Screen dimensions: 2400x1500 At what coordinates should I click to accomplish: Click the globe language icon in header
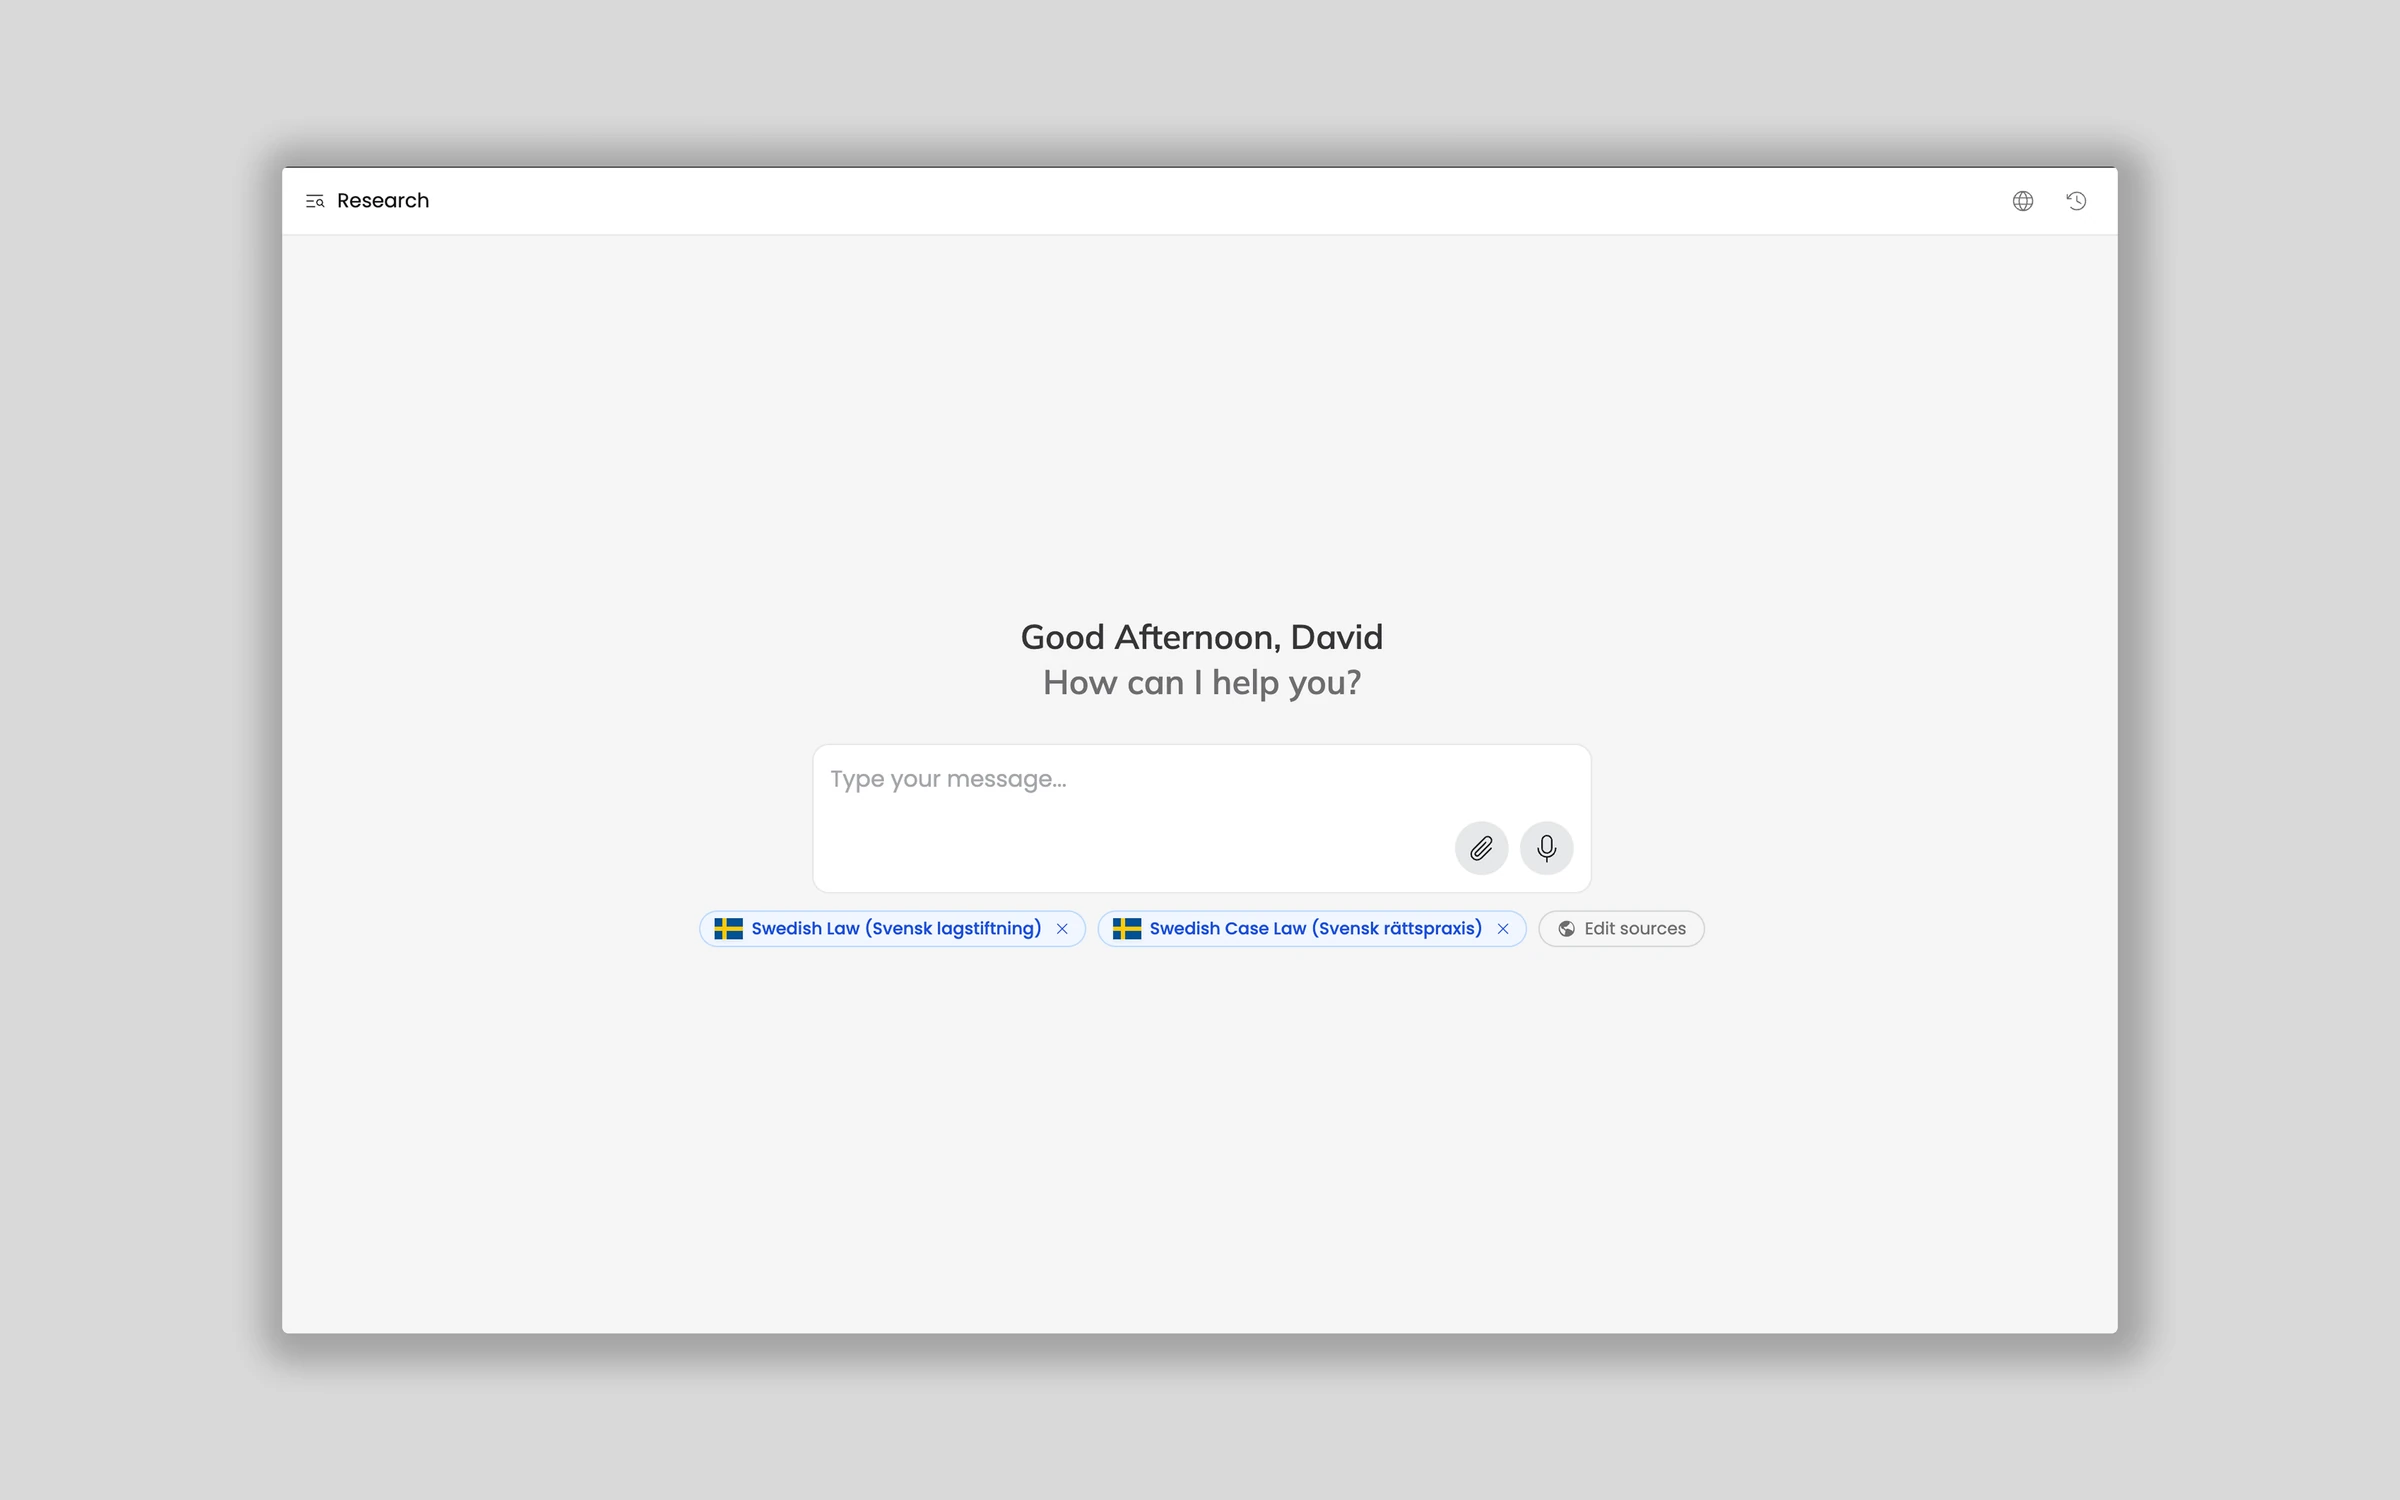[2022, 201]
